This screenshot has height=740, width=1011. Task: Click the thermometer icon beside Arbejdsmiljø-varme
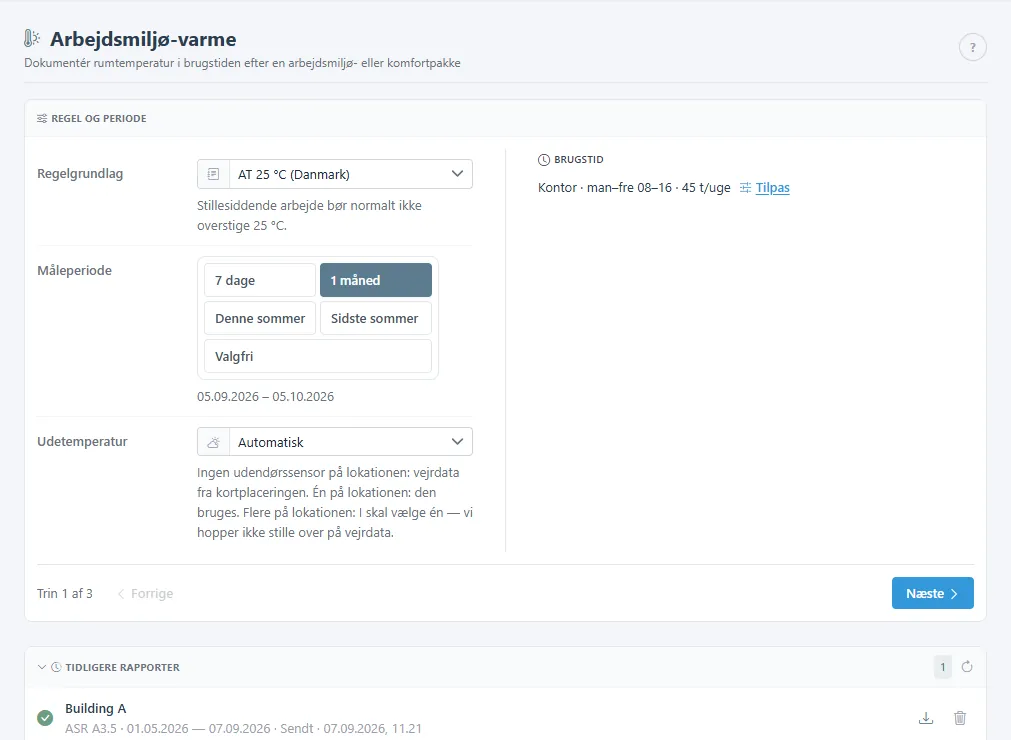coord(32,39)
